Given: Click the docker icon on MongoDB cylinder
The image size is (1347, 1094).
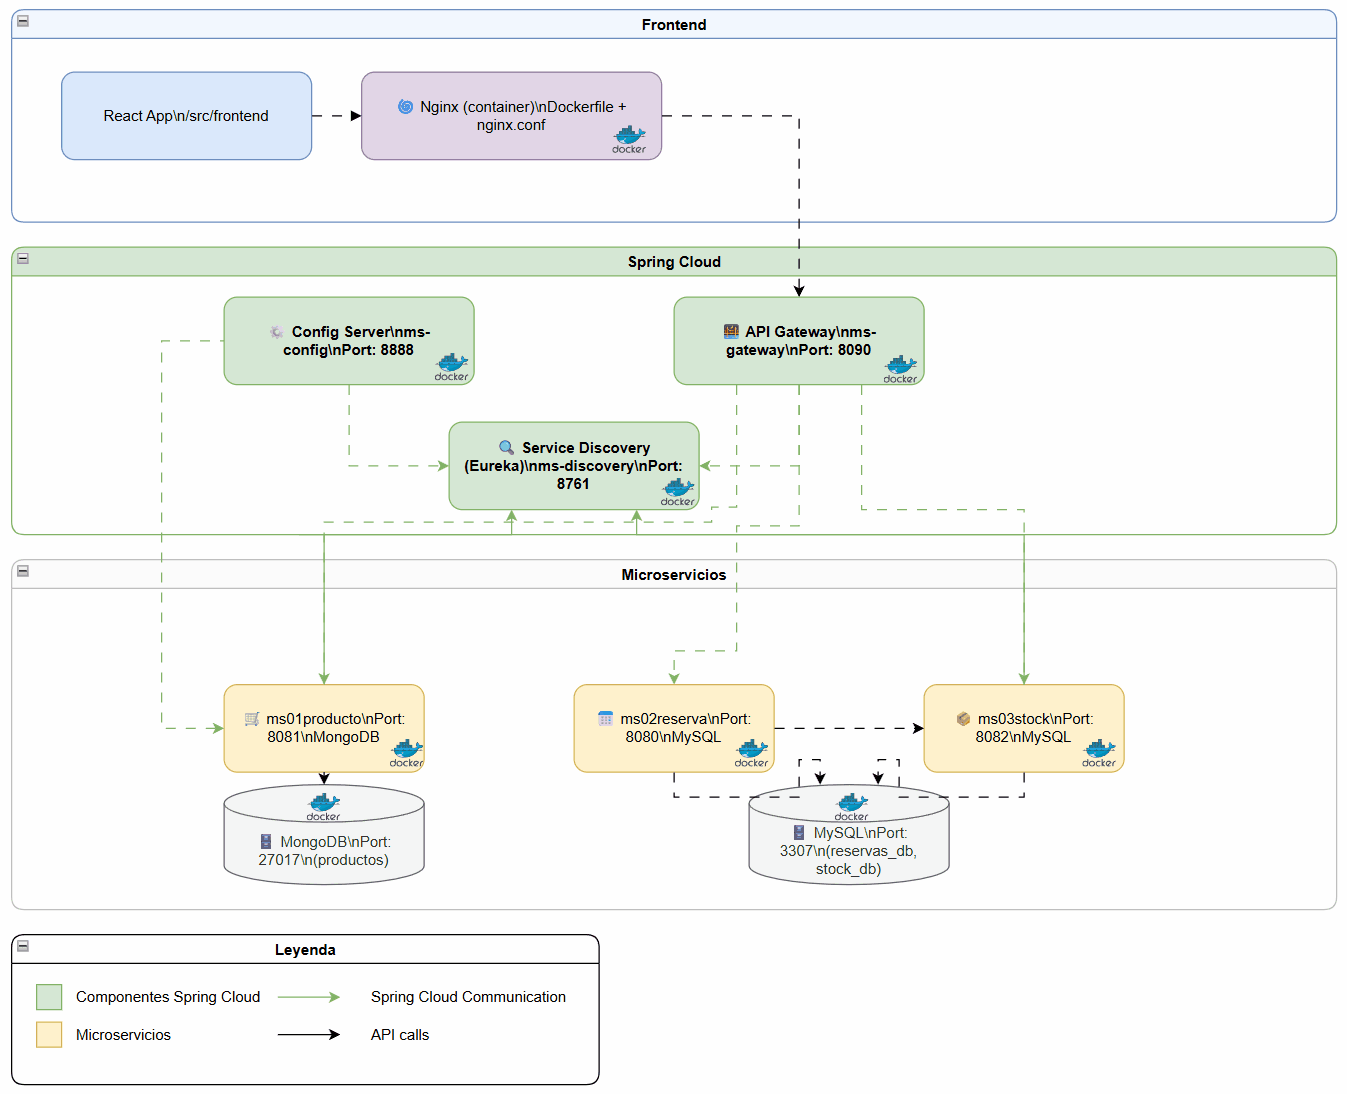Looking at the screenshot, I should click(323, 806).
